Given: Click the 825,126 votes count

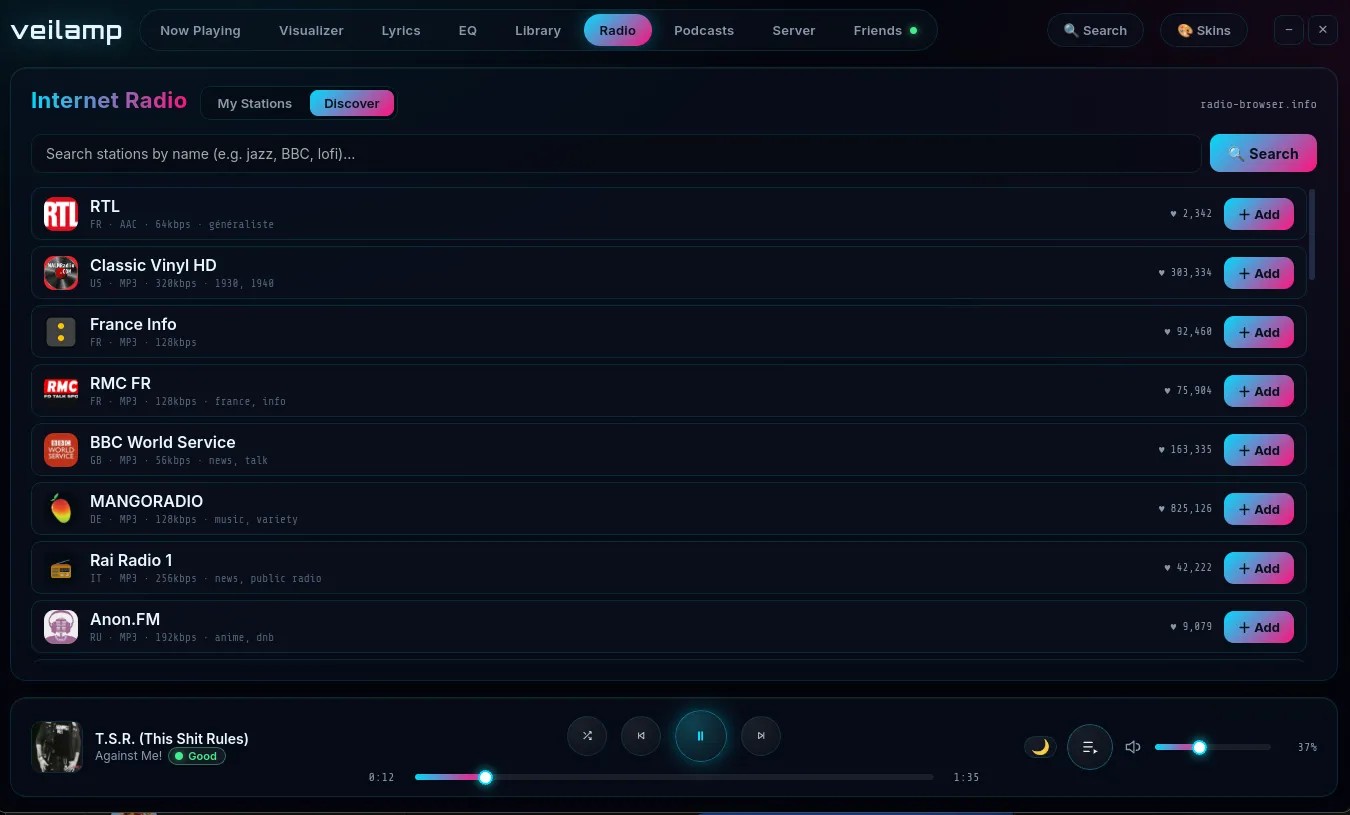Looking at the screenshot, I should 1185,509.
